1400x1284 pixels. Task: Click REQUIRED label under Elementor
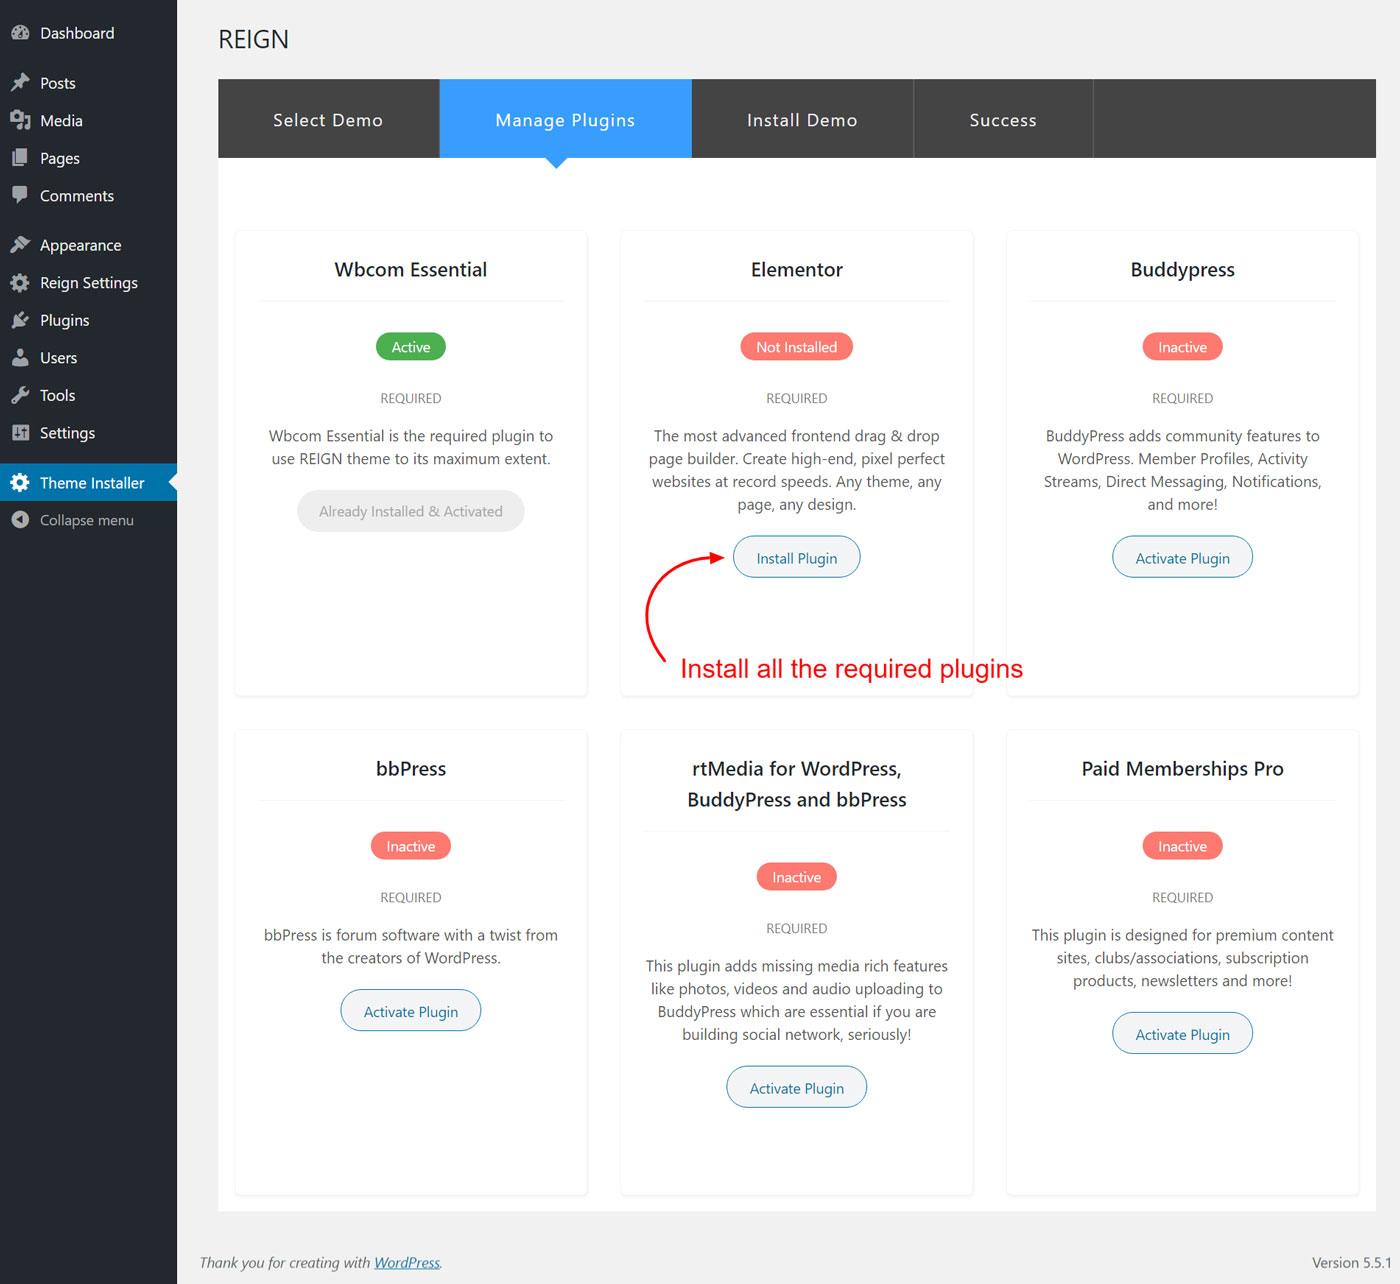(797, 398)
